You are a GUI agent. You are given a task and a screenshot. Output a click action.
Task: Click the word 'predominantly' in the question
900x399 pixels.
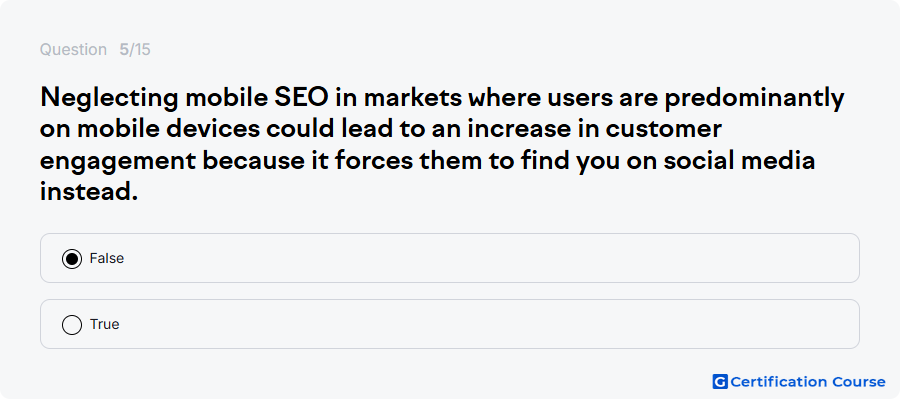[x=754, y=99]
